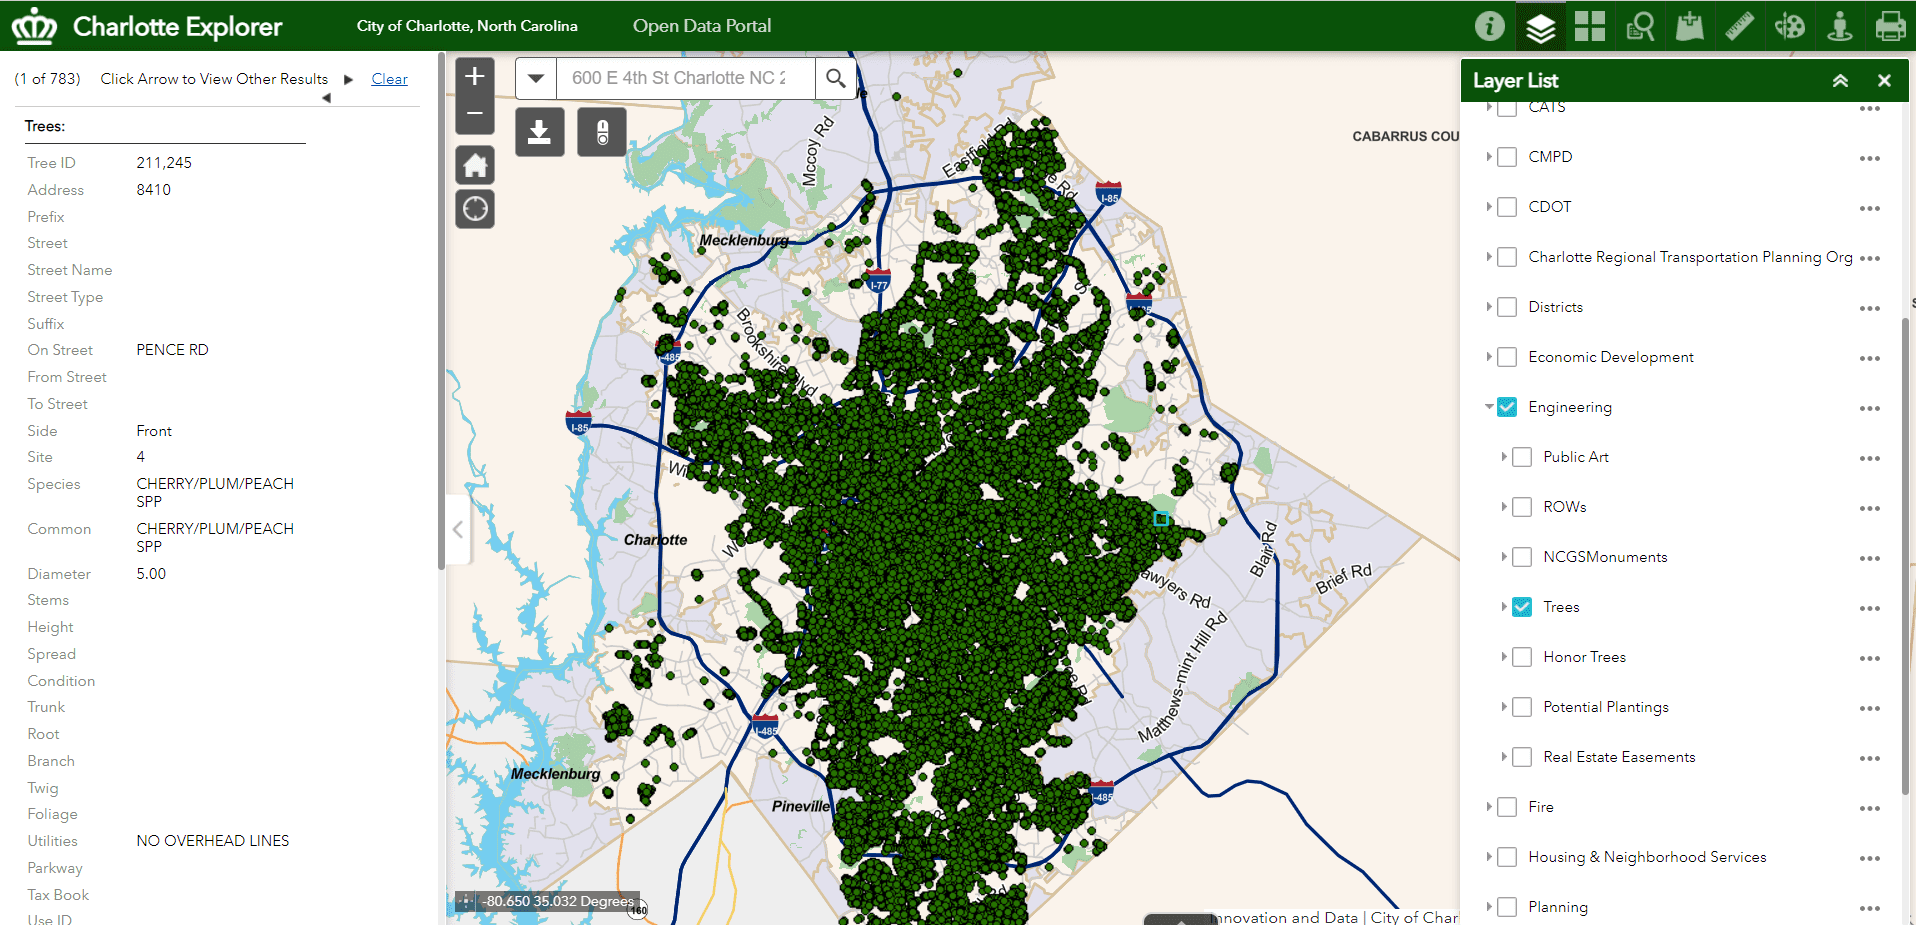Open the search source dropdown arrow
The height and width of the screenshot is (925, 1916).
(x=536, y=78)
